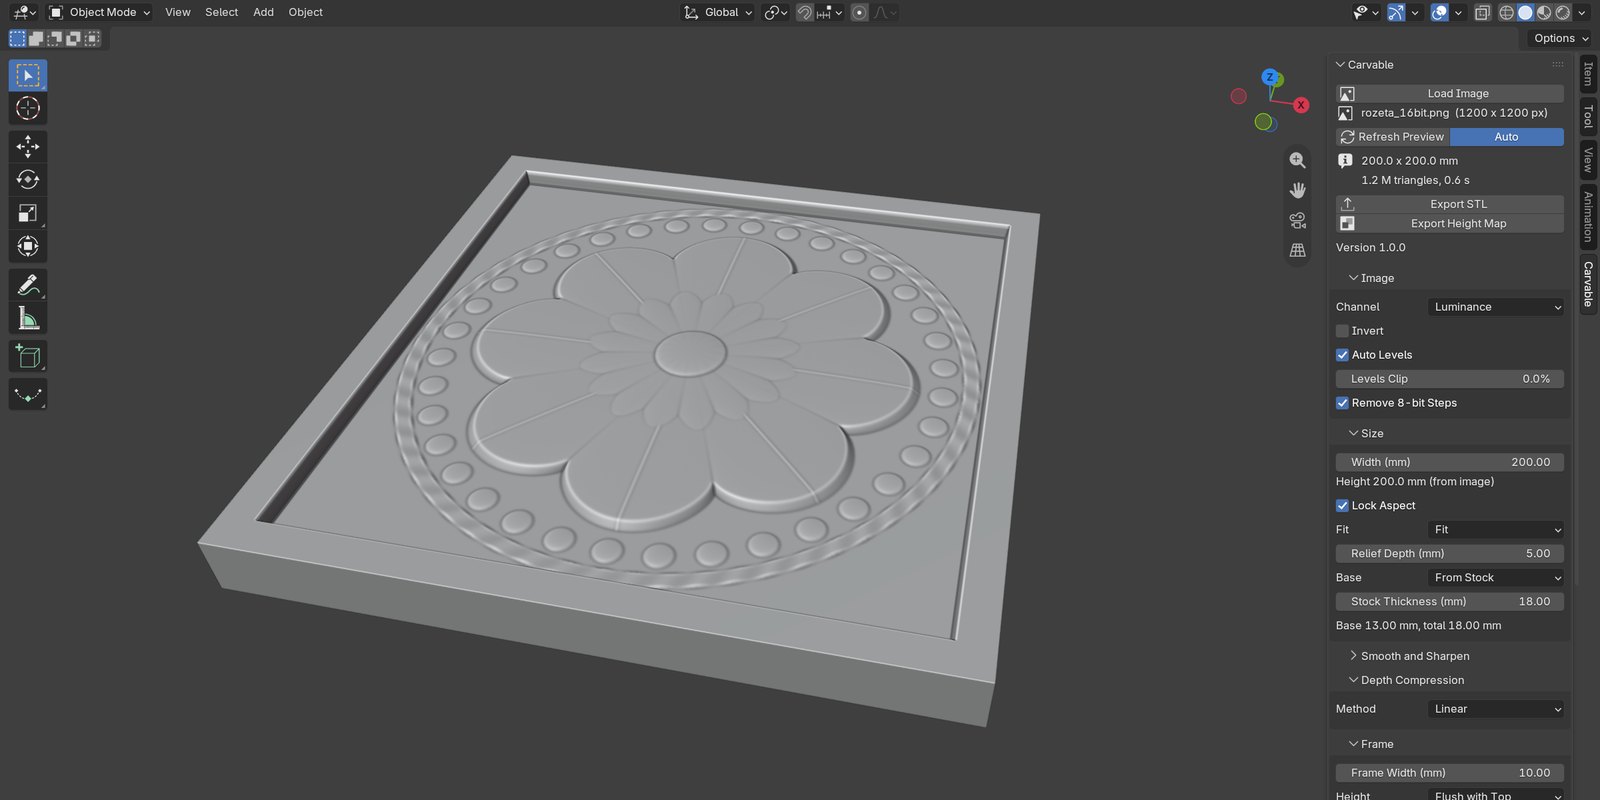Toggle the camera view icon
Image resolution: width=1600 pixels, height=800 pixels.
[x=1297, y=220]
